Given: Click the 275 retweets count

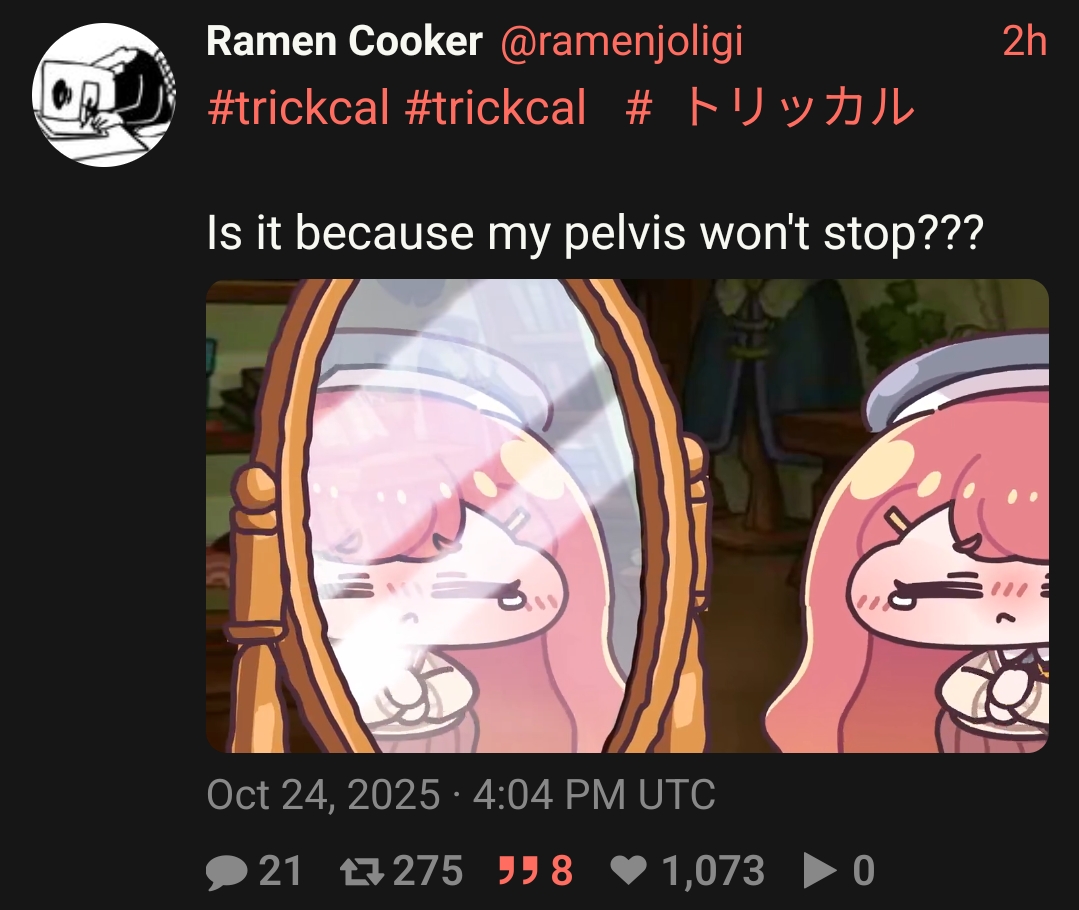Looking at the screenshot, I should [428, 871].
